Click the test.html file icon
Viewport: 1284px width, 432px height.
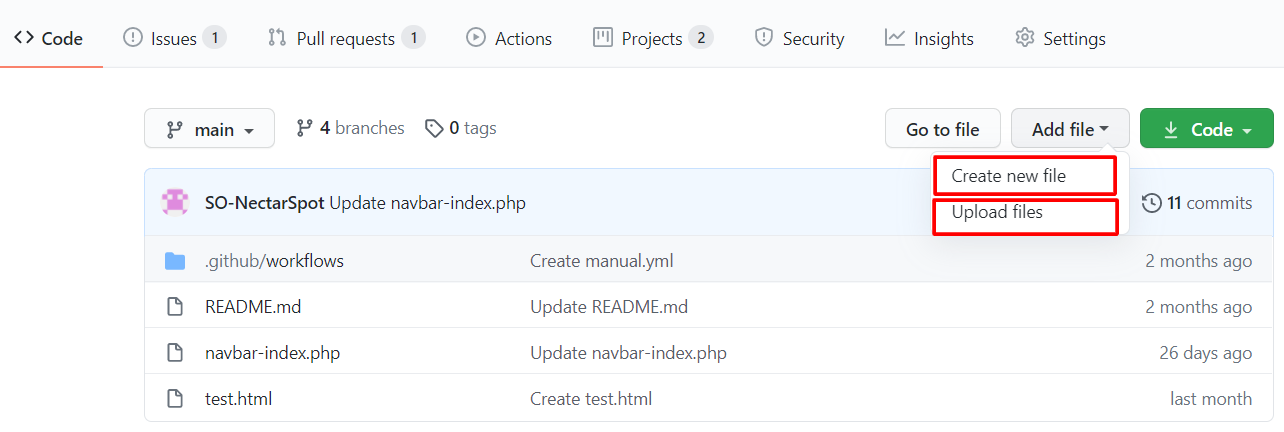tap(175, 399)
